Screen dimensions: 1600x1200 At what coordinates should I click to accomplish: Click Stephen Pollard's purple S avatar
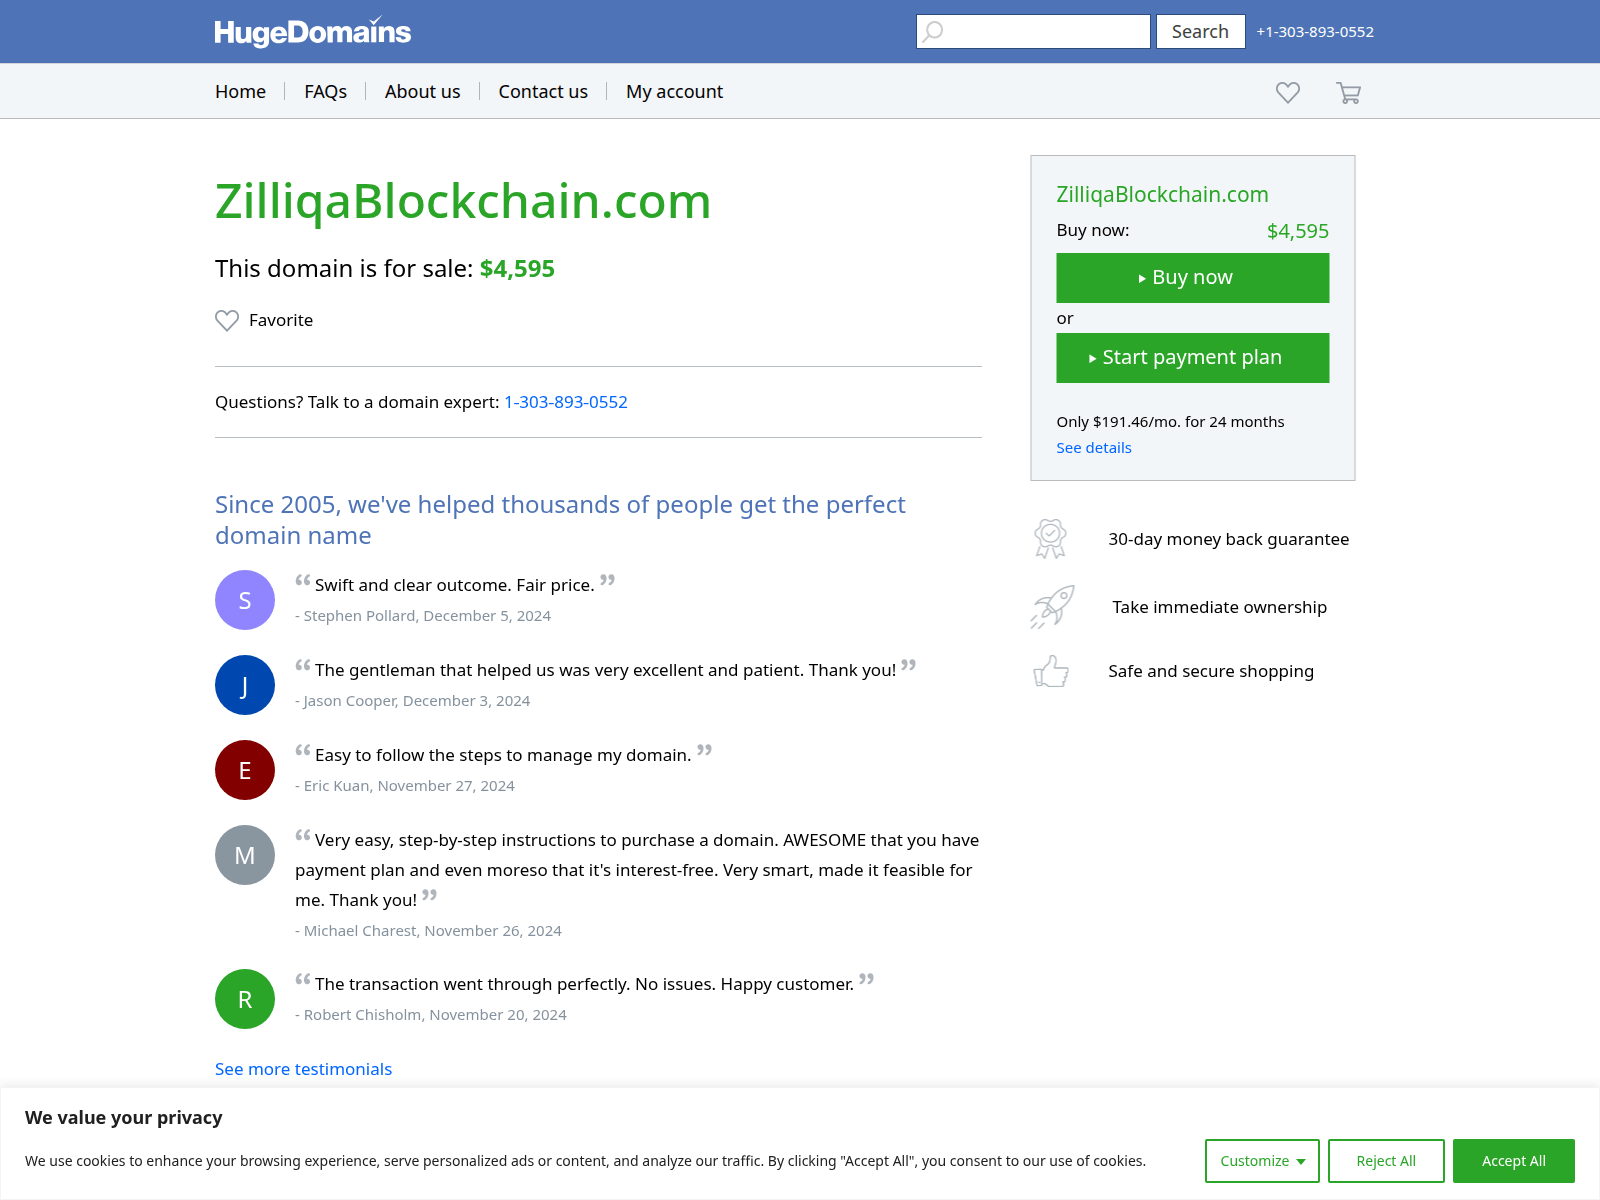[245, 600]
